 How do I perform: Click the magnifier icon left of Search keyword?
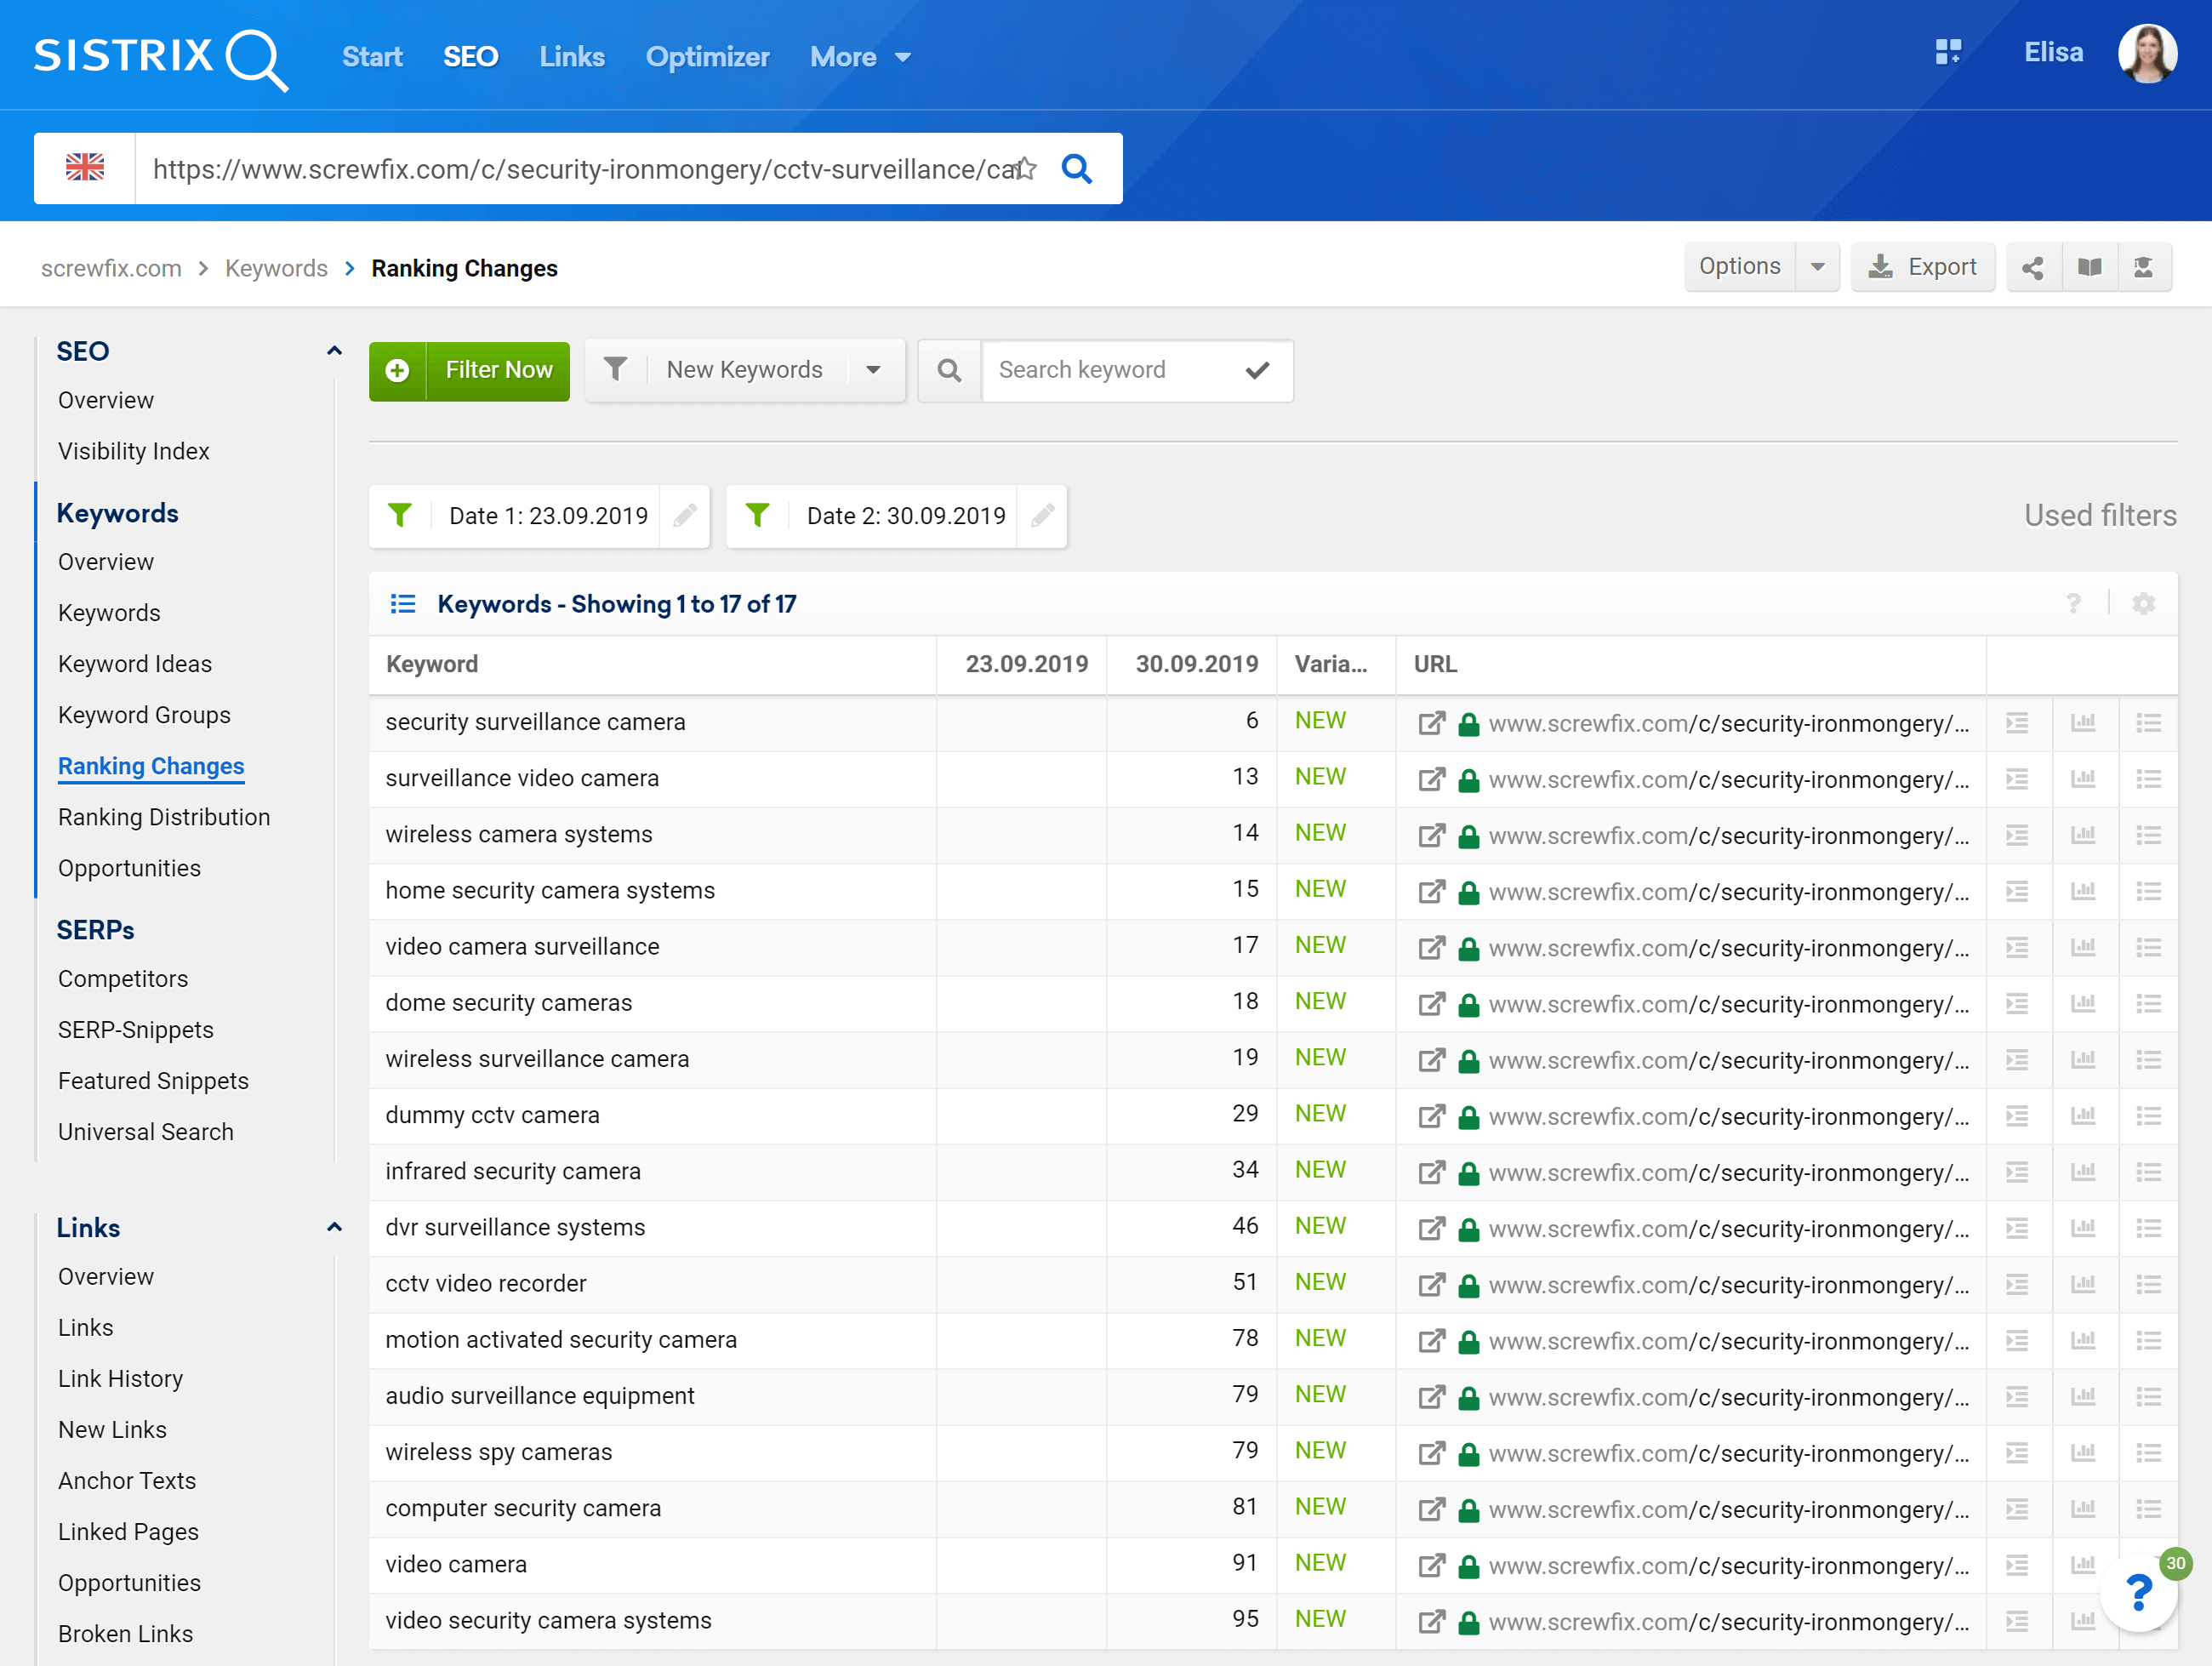[x=949, y=370]
